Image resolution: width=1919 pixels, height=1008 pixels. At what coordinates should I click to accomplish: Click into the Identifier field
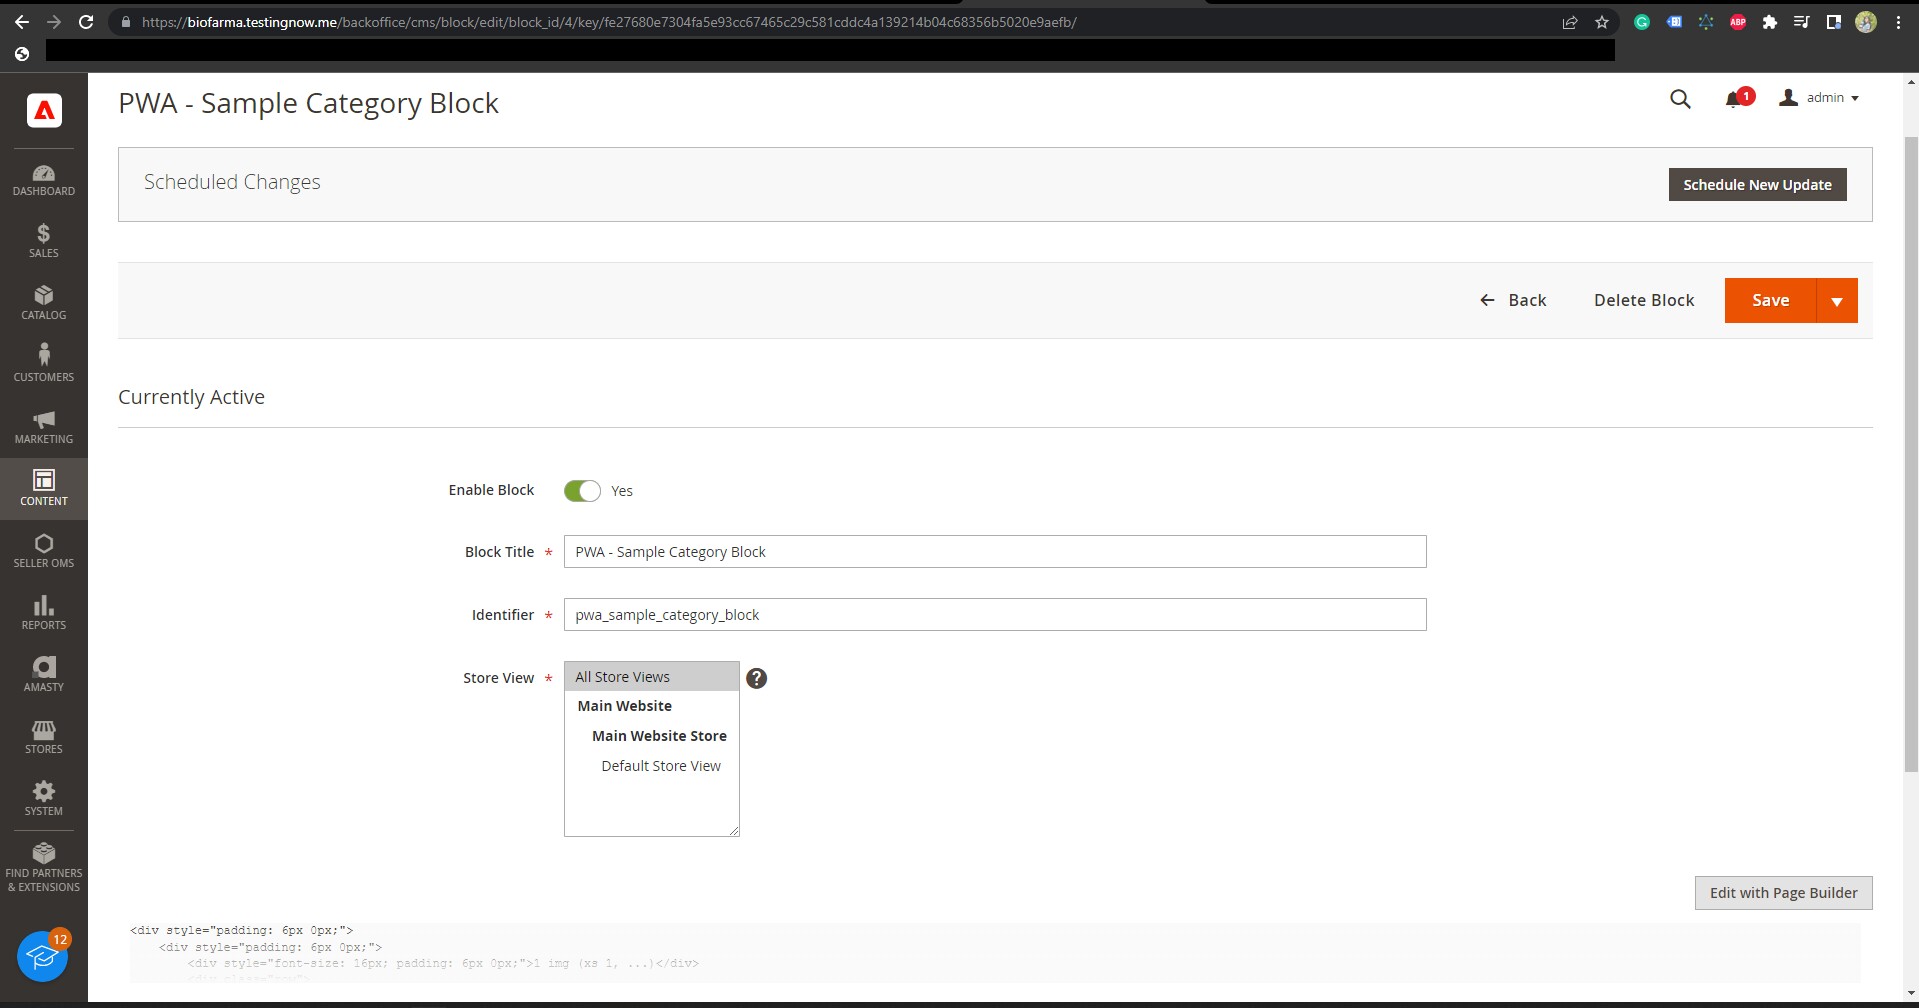[x=995, y=615]
